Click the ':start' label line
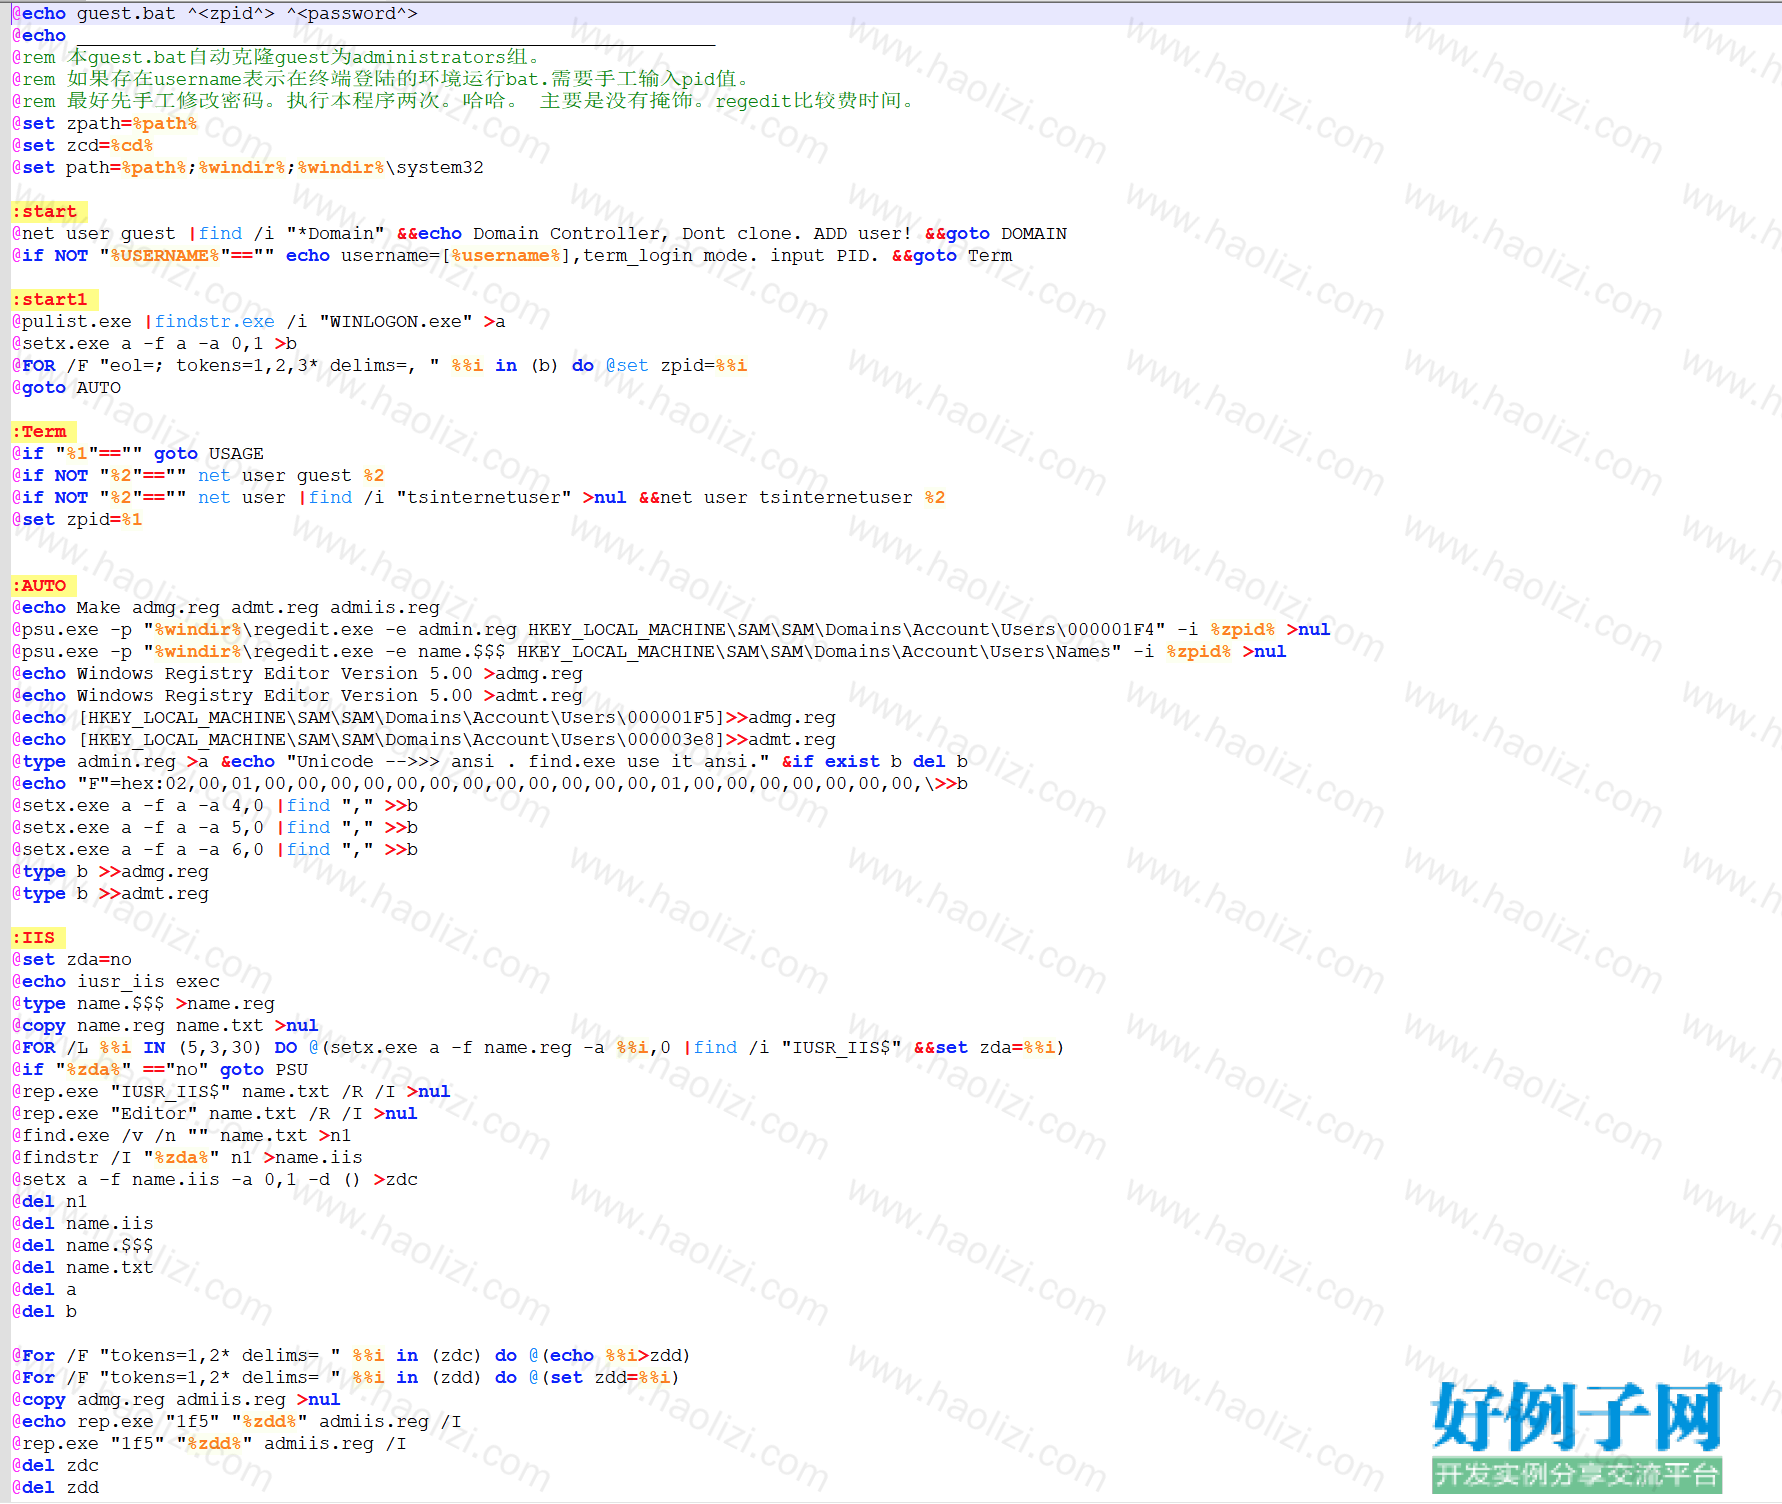This screenshot has width=1782, height=1504. 50,211
